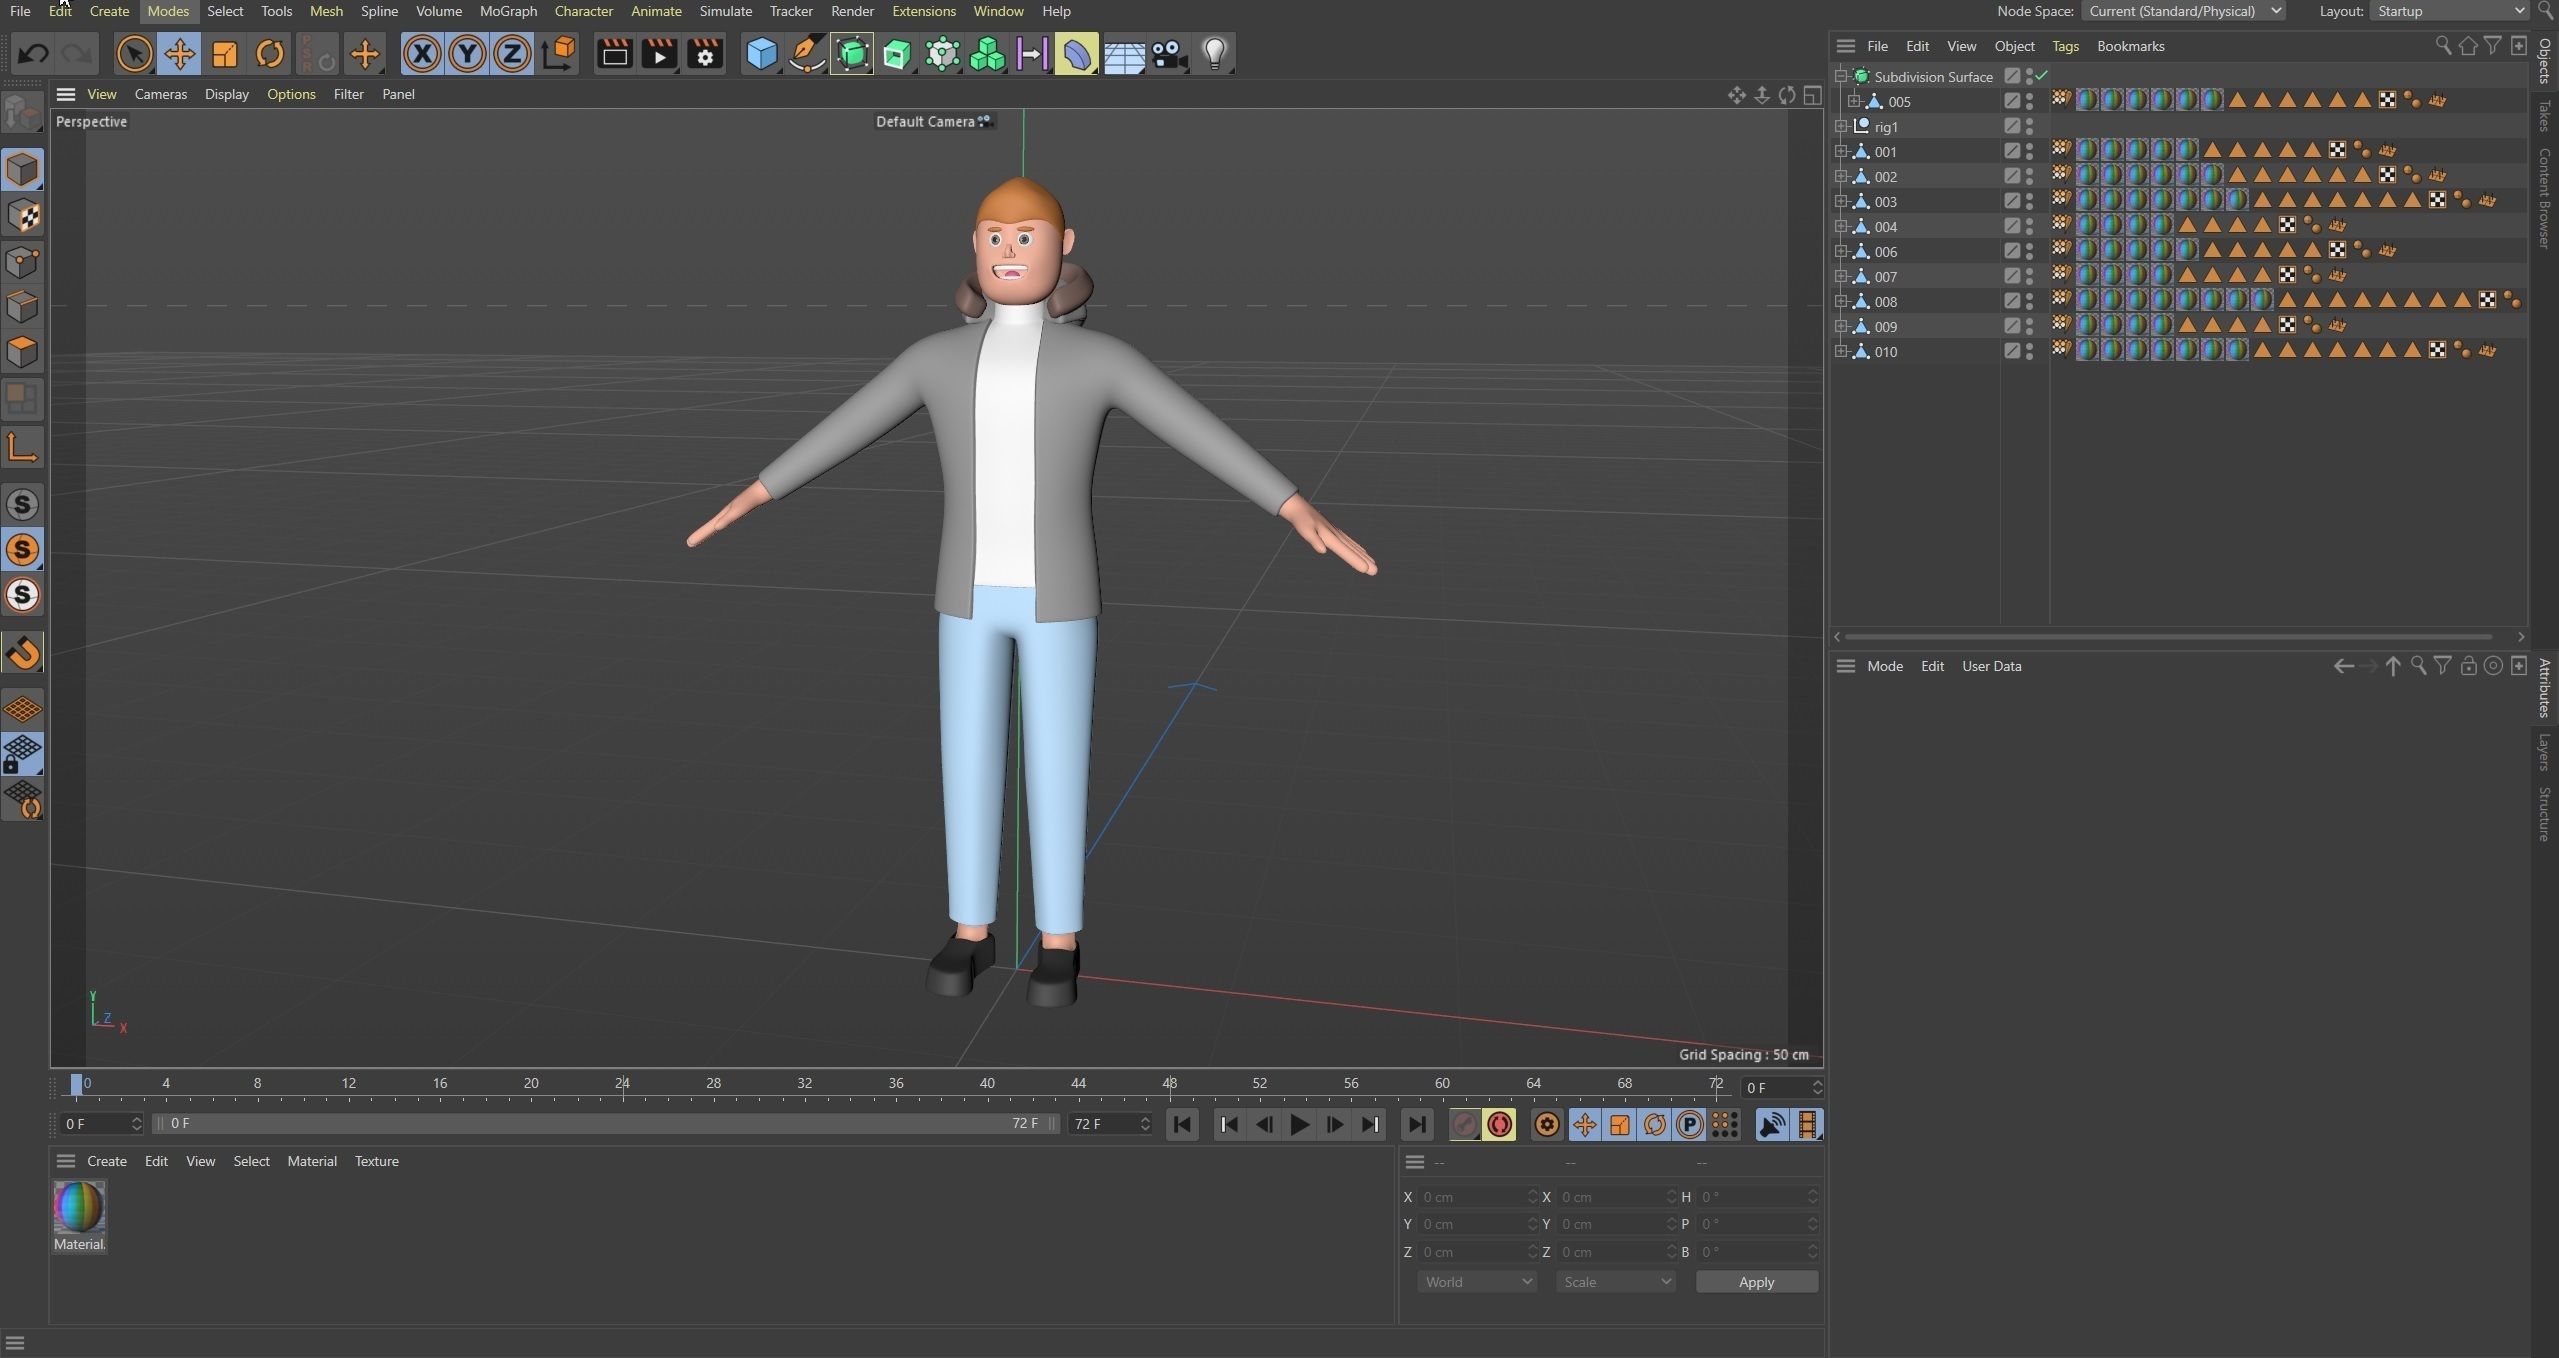Toggle visibility dots for object 001
Screen dimensions: 2559x1358
coord(2029,151)
